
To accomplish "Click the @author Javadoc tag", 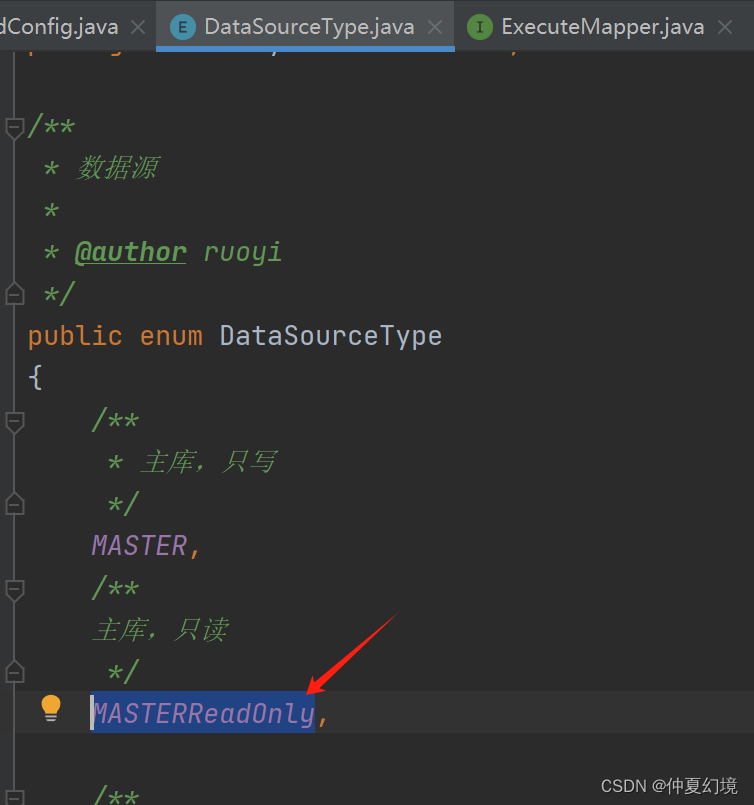I will [x=130, y=253].
